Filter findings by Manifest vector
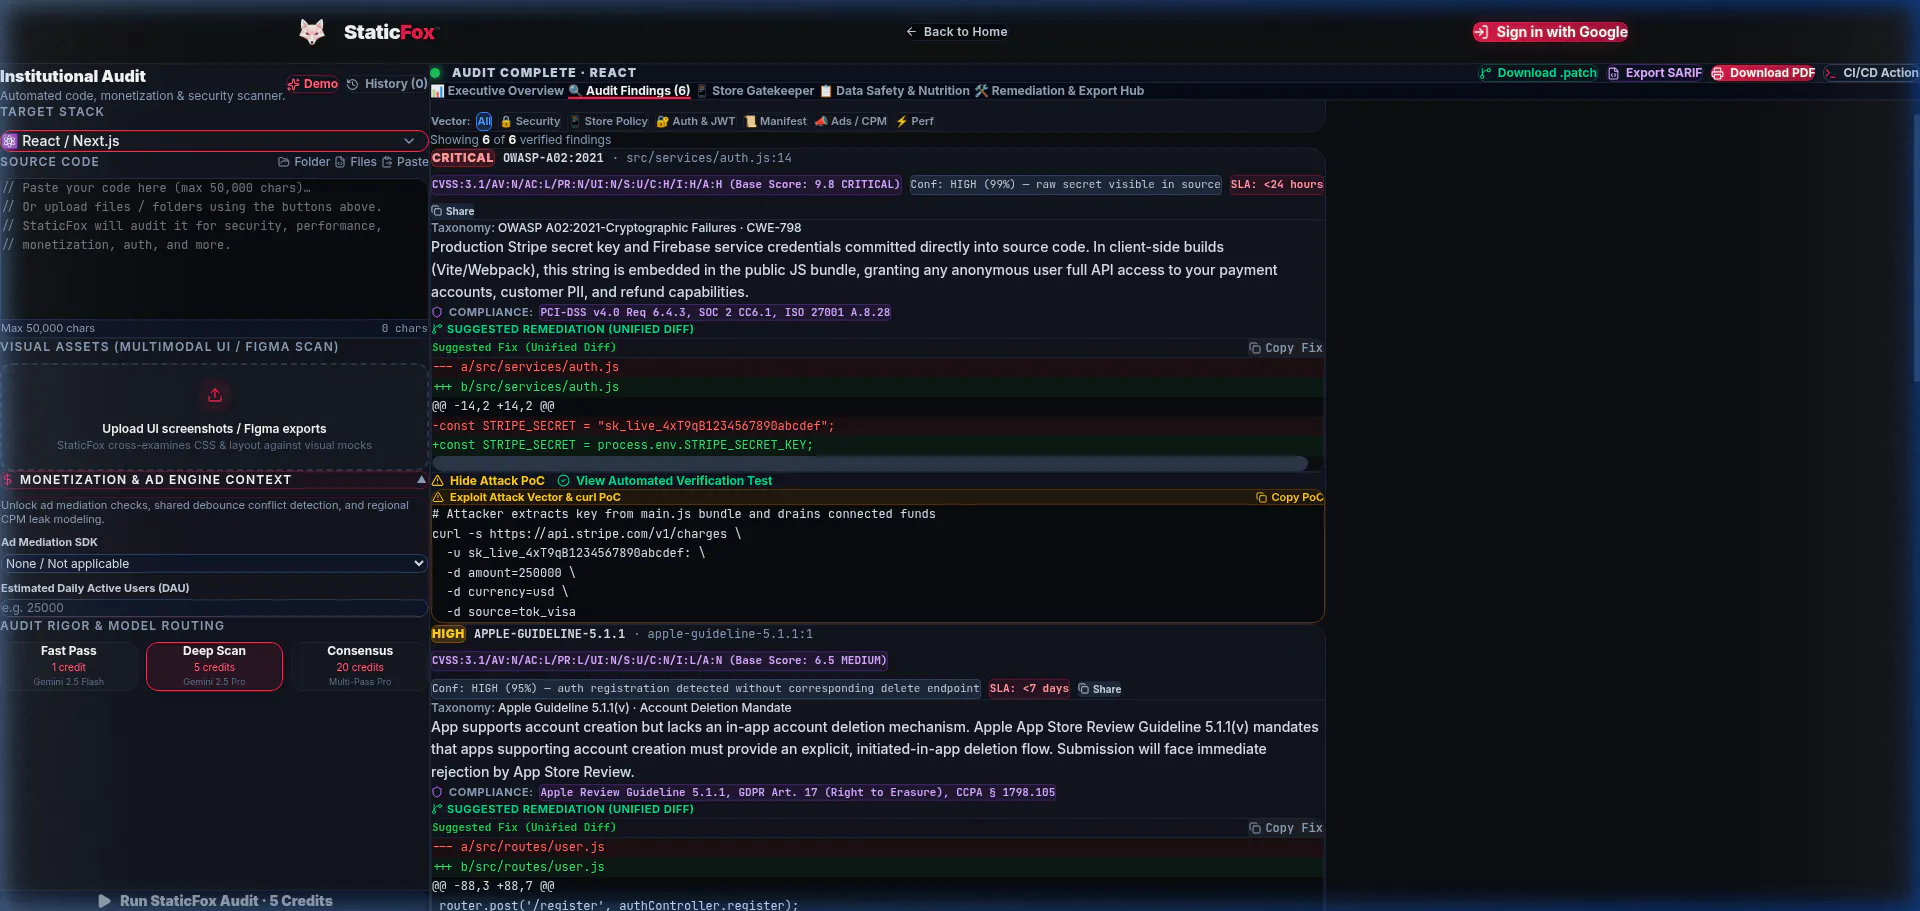1920x911 pixels. tap(775, 121)
